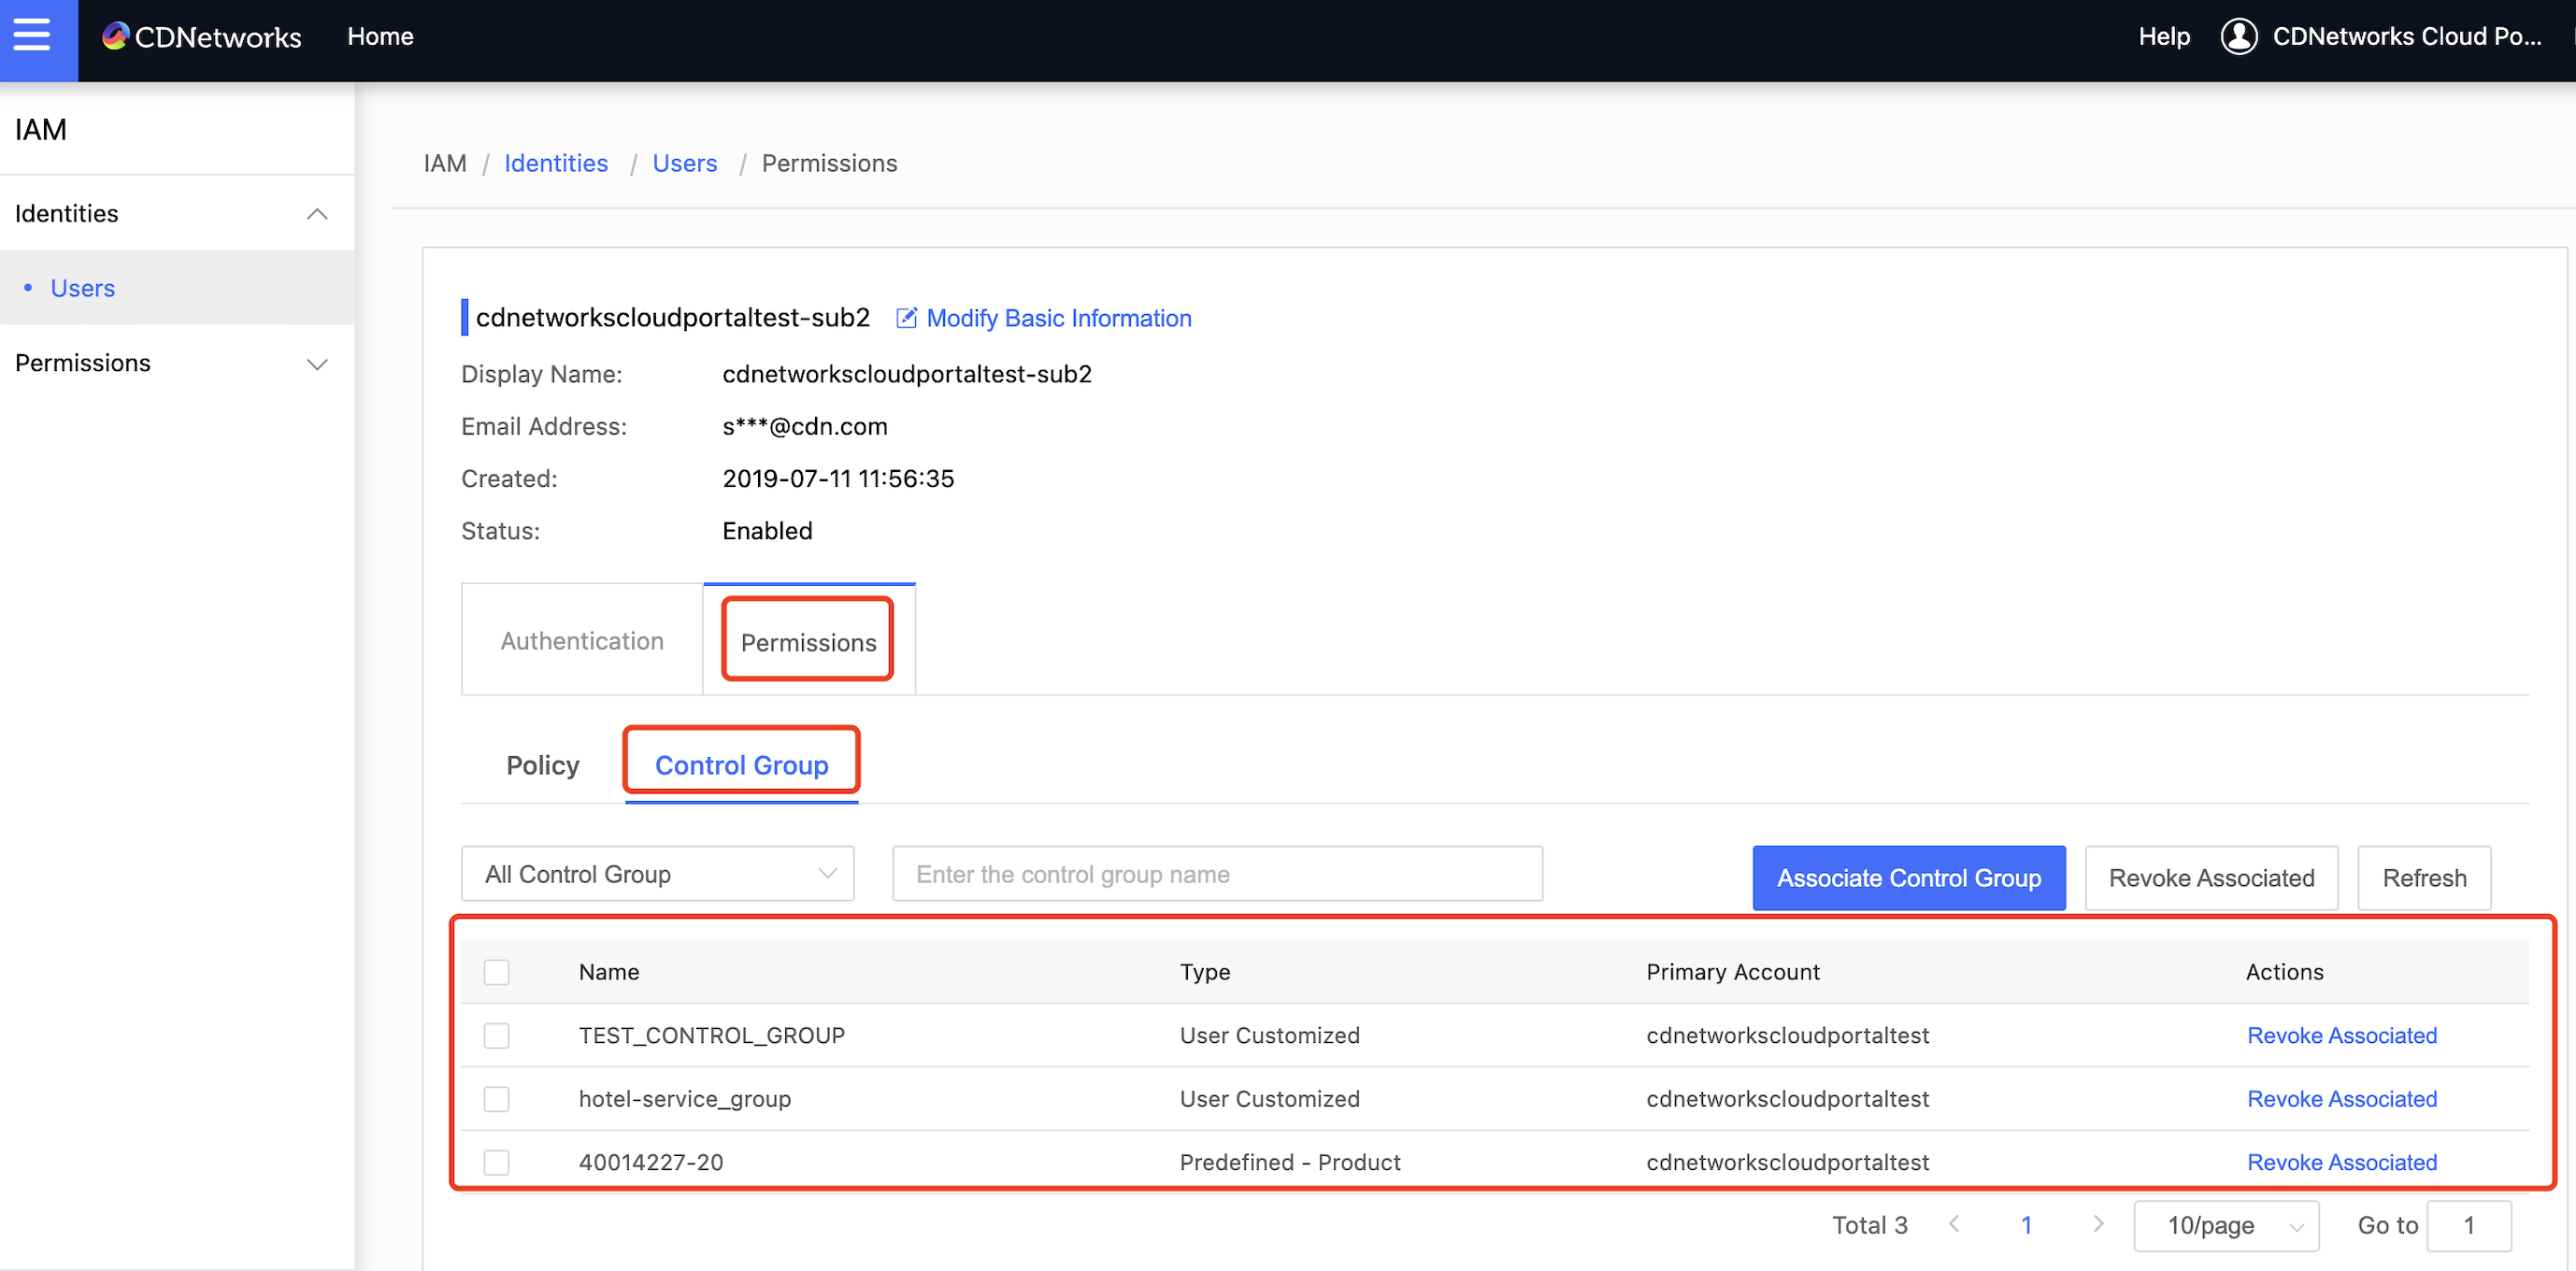2576x1271 pixels.
Task: Go to next page arrow
Action: (x=2098, y=1224)
